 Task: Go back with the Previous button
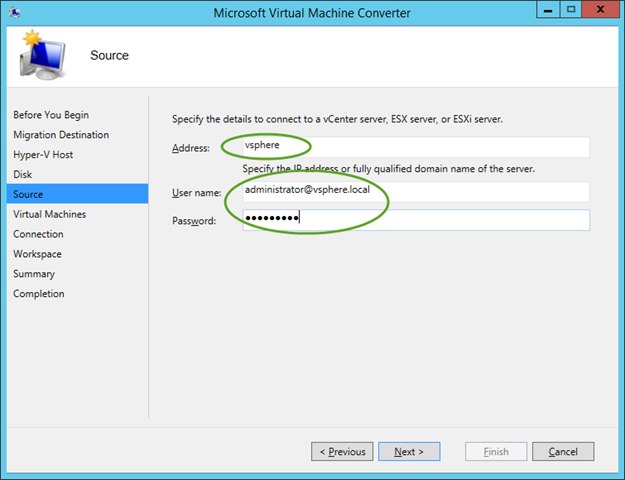tap(342, 451)
